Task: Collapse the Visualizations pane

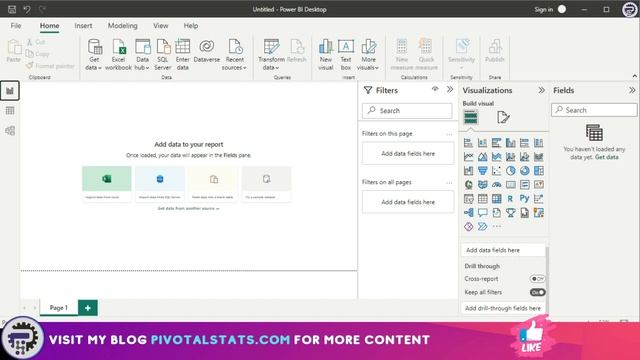Action: (541, 90)
